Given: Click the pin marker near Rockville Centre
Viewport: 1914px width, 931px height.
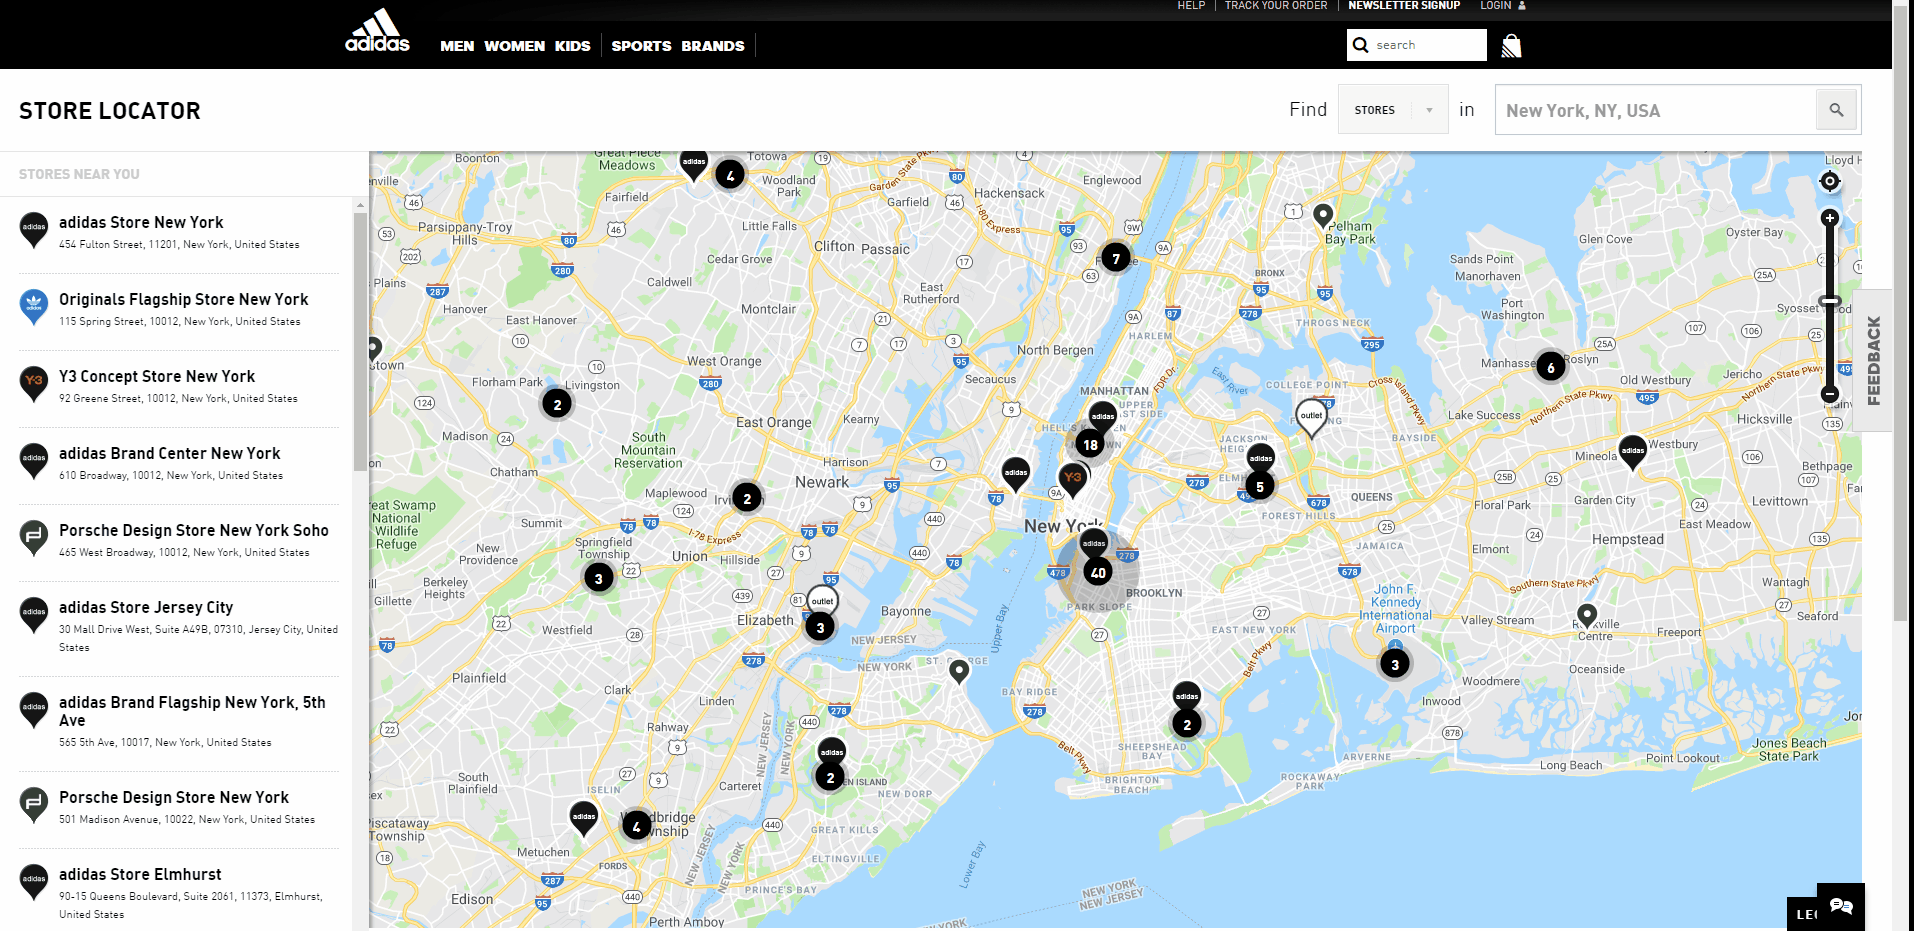Looking at the screenshot, I should (1587, 616).
